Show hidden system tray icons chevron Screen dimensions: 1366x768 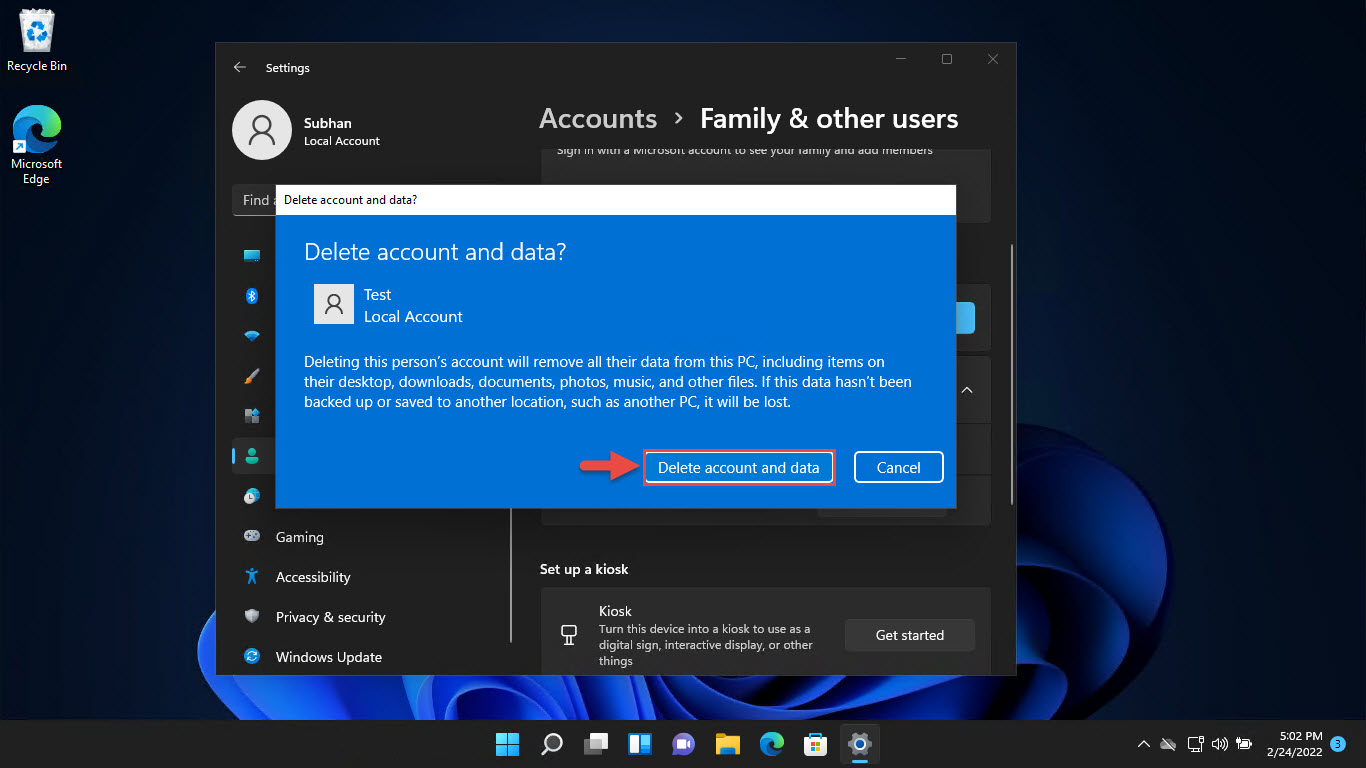[1143, 744]
